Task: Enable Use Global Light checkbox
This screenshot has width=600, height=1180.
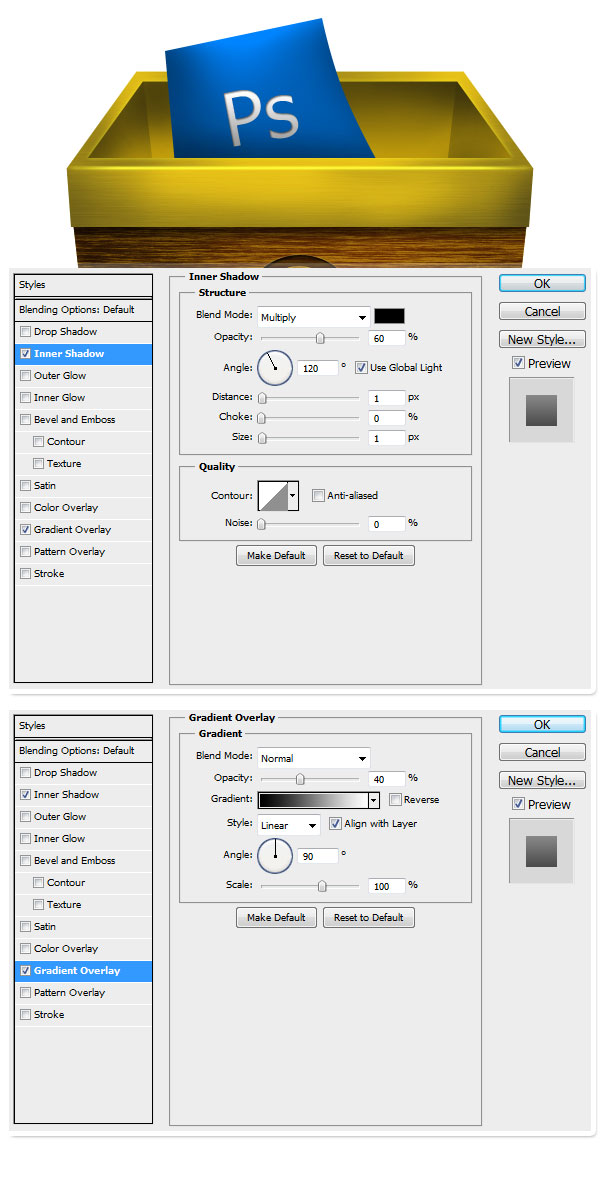Action: tap(361, 368)
